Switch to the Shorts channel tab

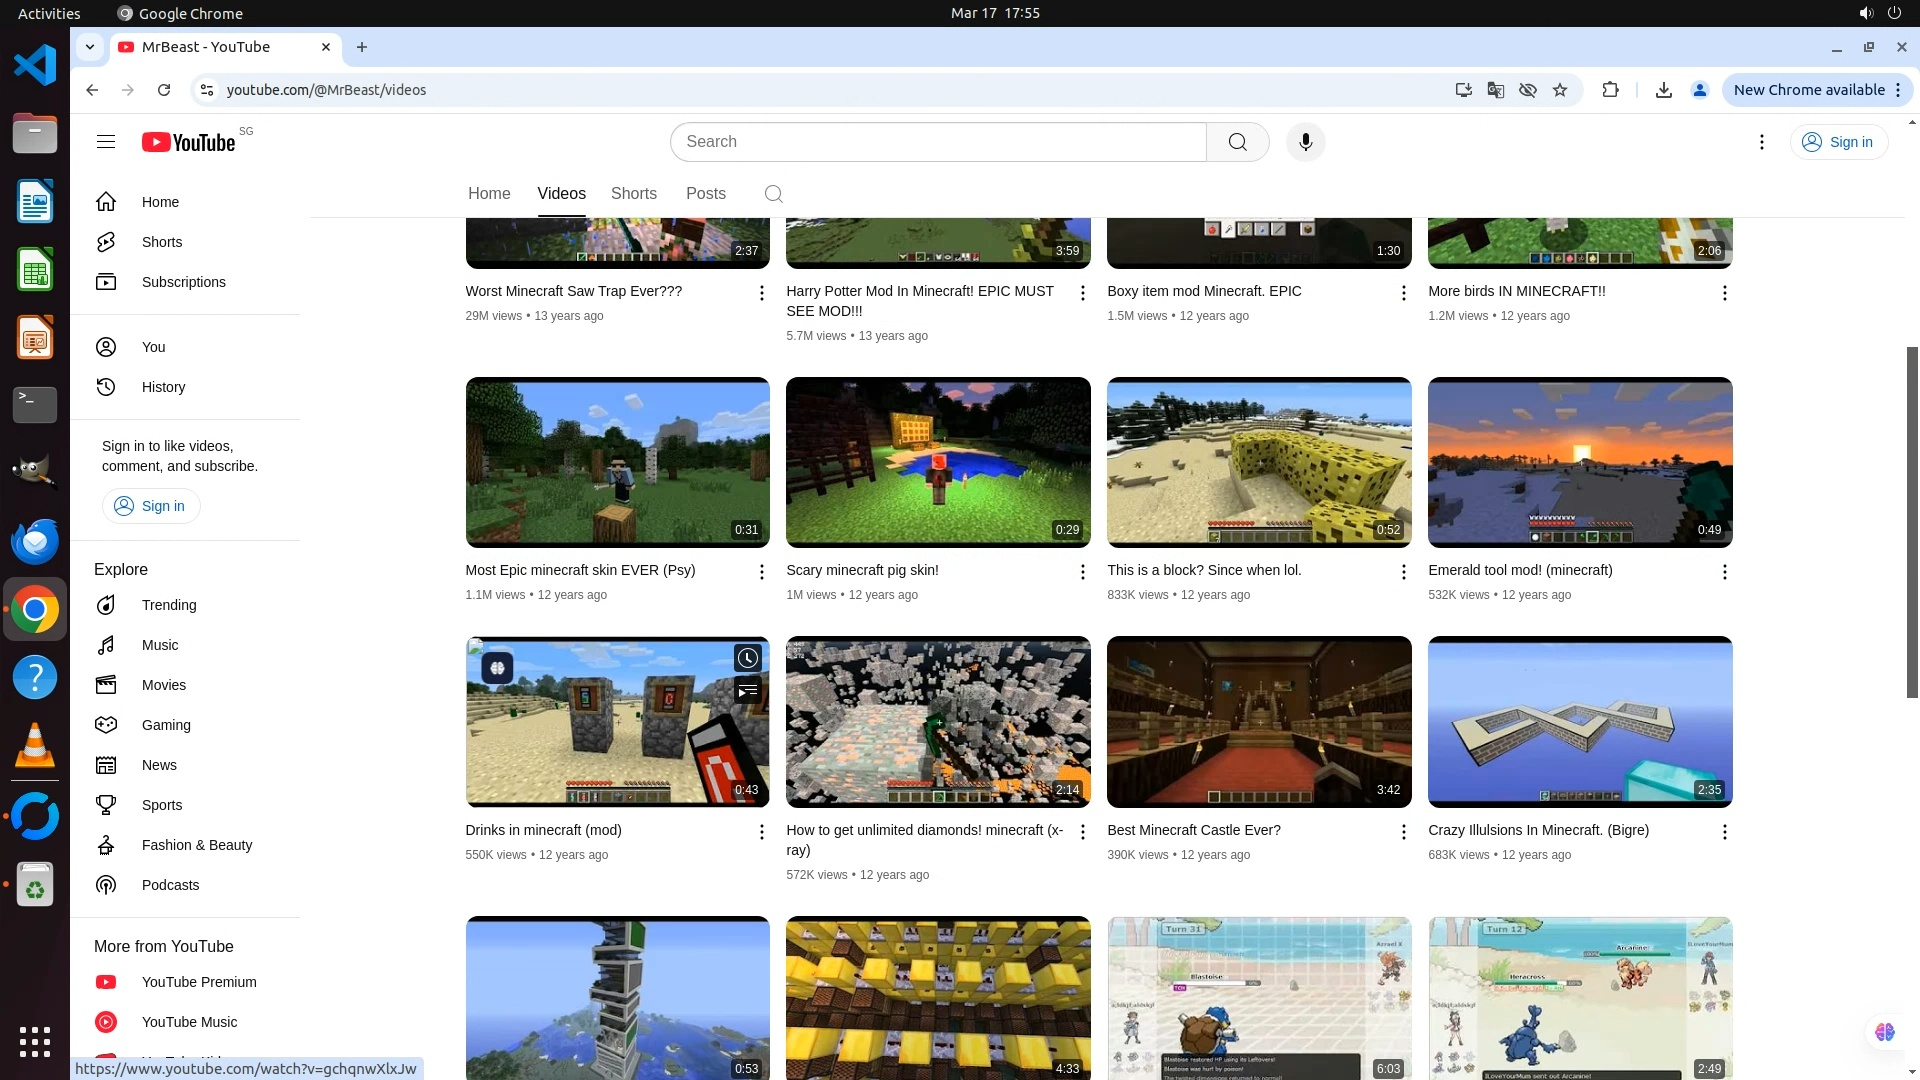pos(633,194)
